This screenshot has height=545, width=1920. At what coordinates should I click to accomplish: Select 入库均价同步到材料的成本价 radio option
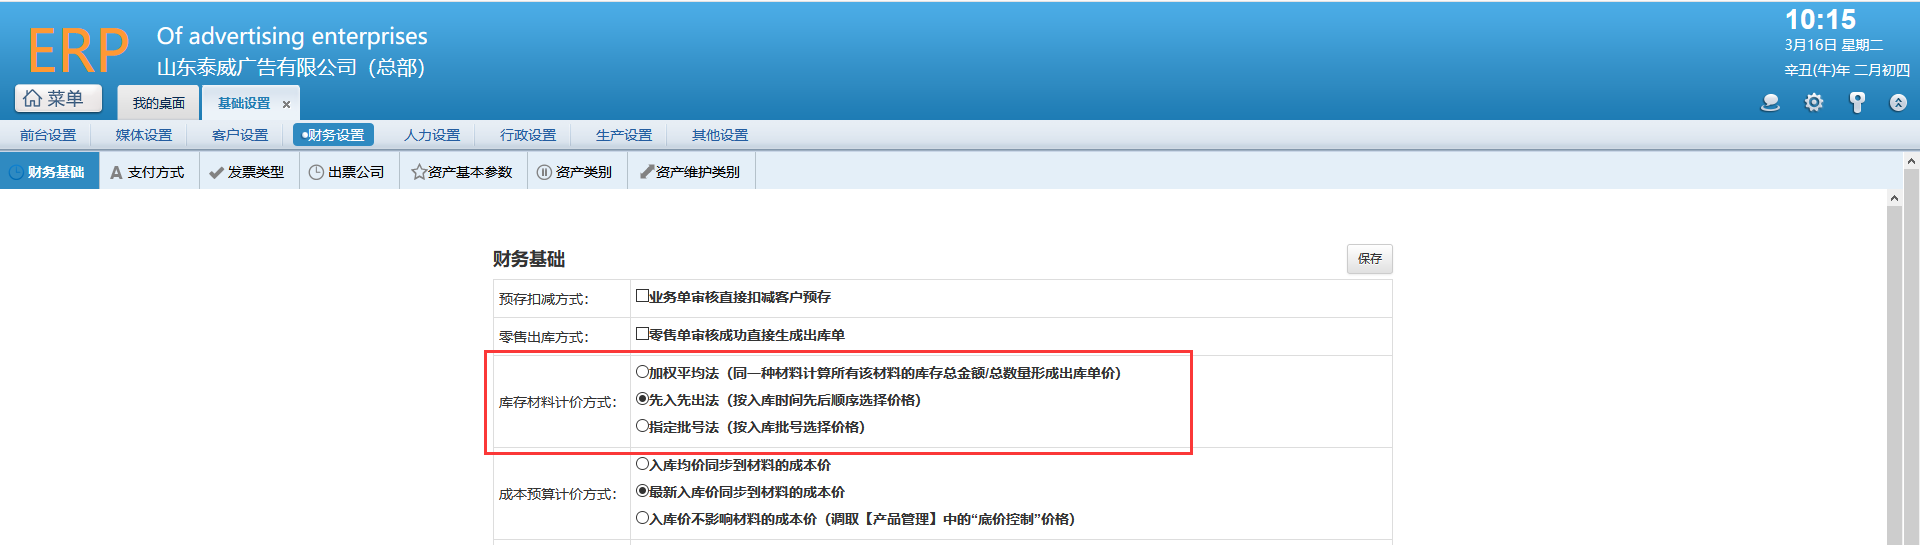click(642, 464)
